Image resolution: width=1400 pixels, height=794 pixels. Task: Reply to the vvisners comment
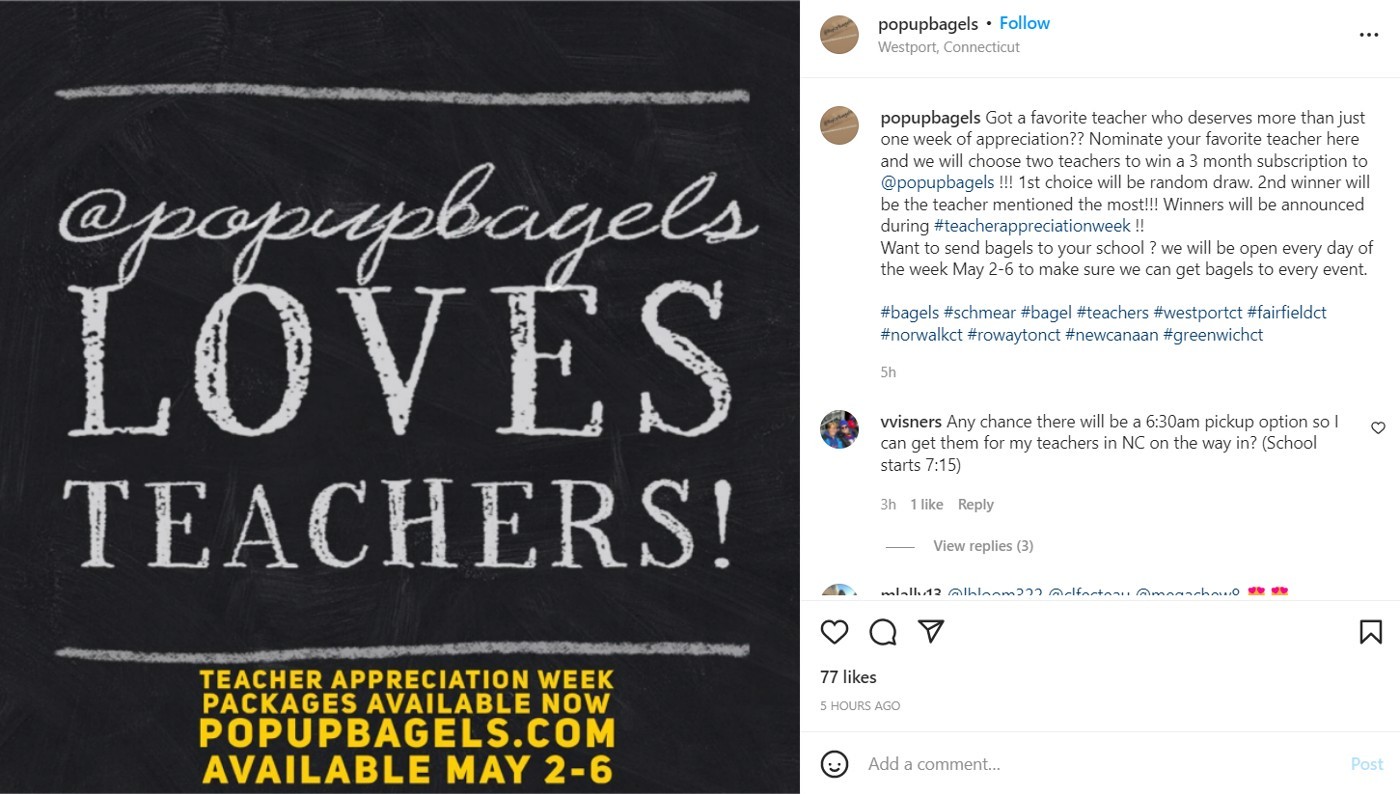coord(976,505)
